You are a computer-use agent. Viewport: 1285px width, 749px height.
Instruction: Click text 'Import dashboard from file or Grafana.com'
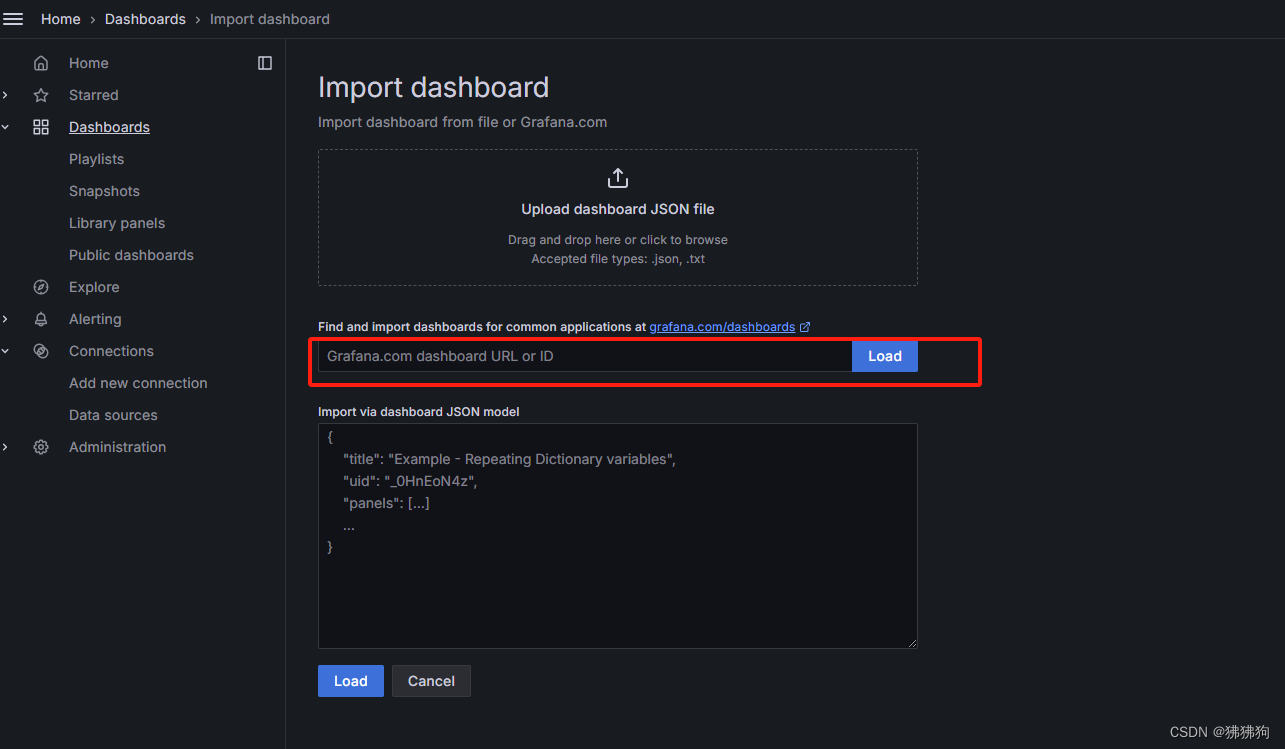462,122
